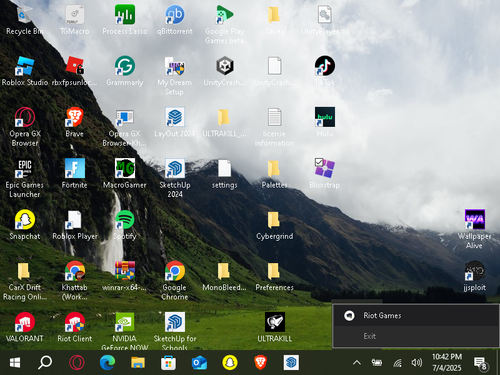This screenshot has height=375, width=500.
Task: Open SketchUp from the taskbar
Action: pyautogui.click(x=291, y=363)
